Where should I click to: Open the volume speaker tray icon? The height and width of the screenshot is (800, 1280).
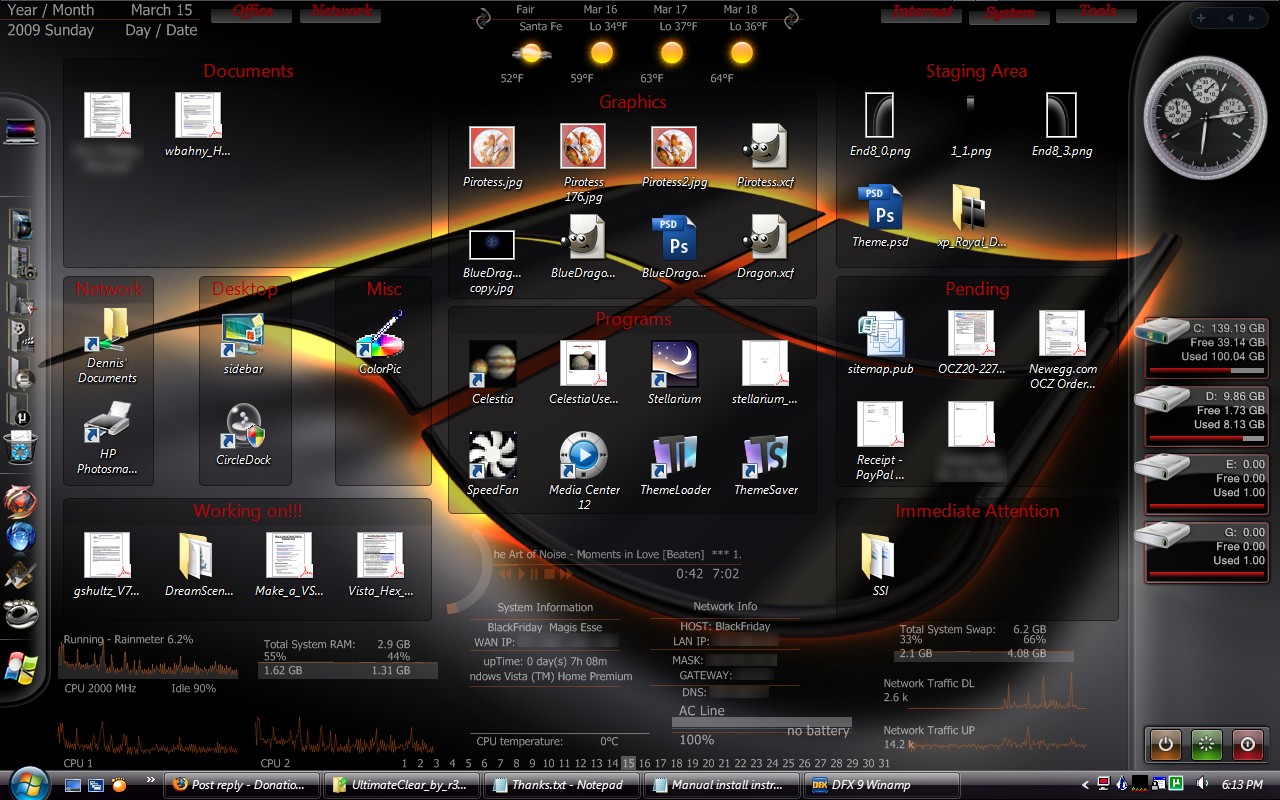[1202, 784]
